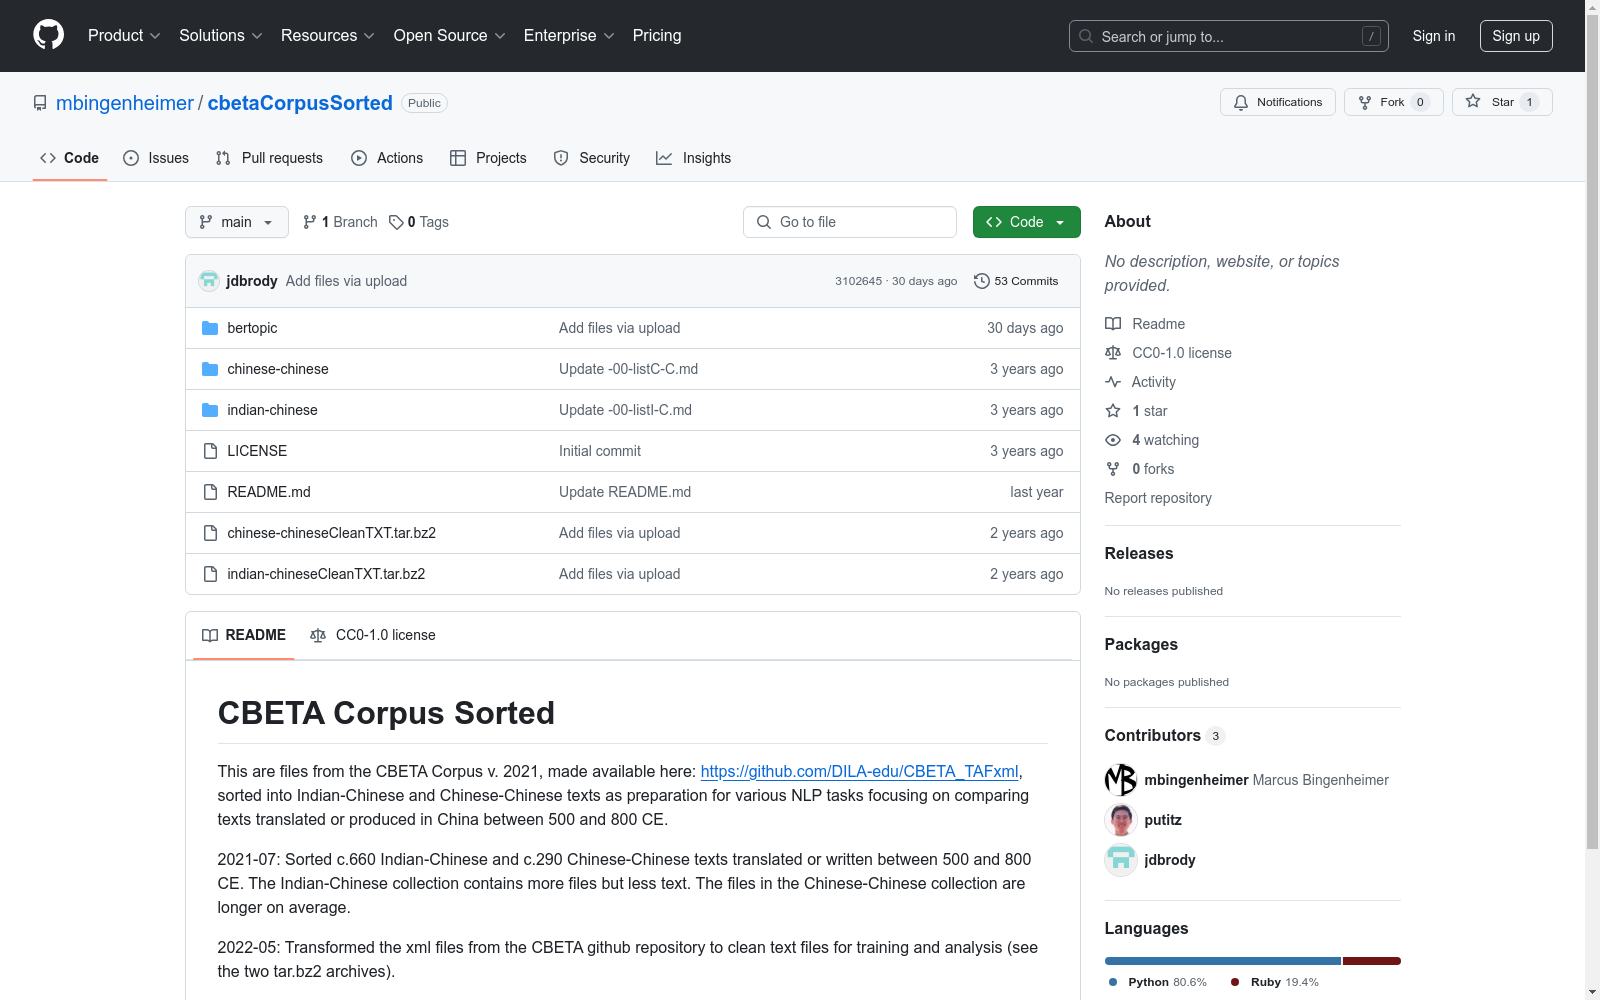Expand the Open Source menu
Image resolution: width=1600 pixels, height=1000 pixels.
pyautogui.click(x=450, y=35)
